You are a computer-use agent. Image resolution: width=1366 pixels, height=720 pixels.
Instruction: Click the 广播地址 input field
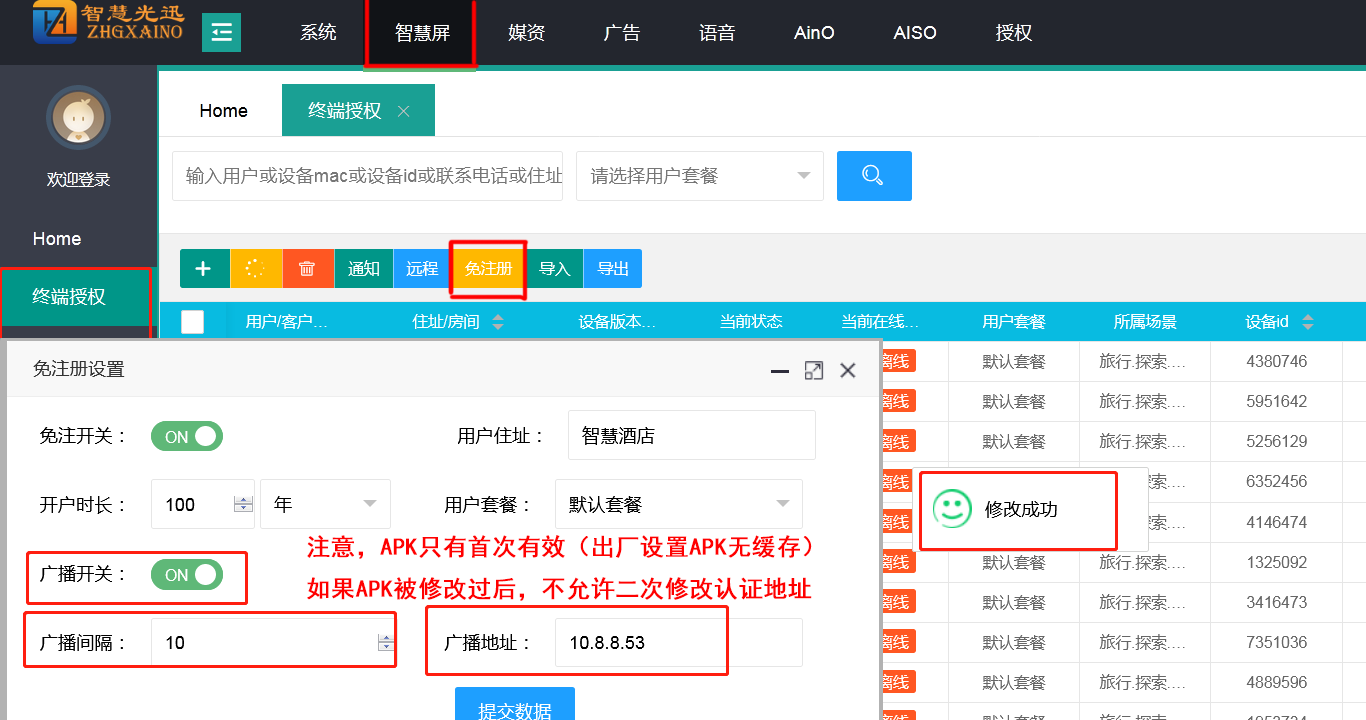click(x=678, y=642)
